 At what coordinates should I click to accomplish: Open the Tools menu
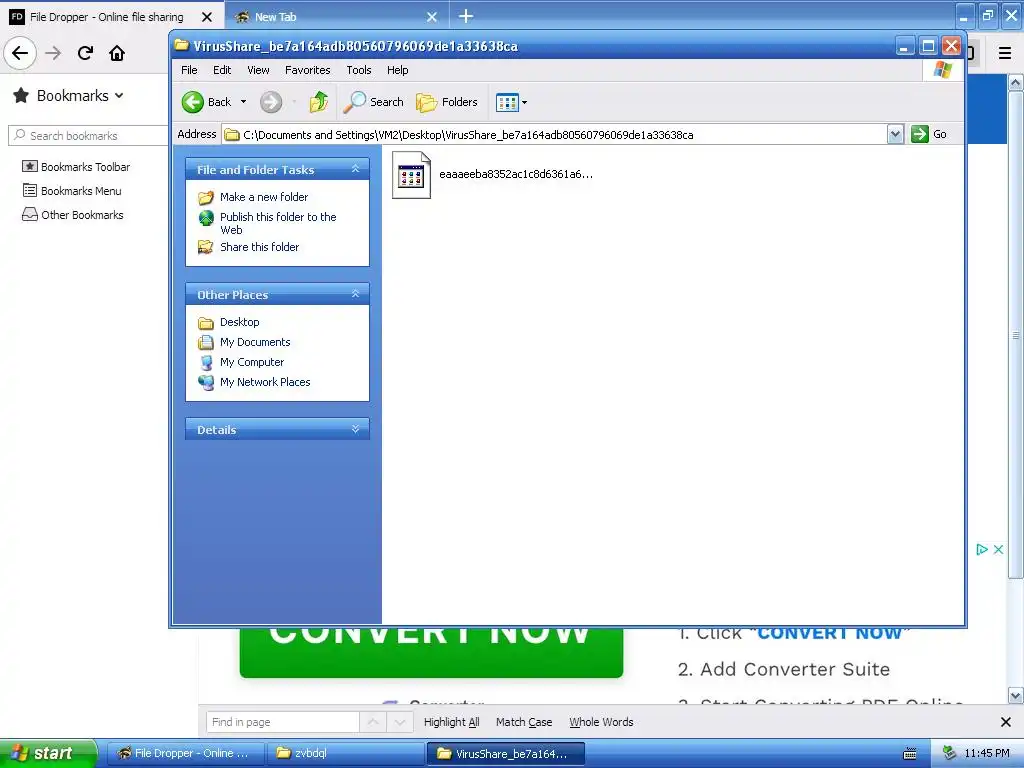click(x=359, y=70)
